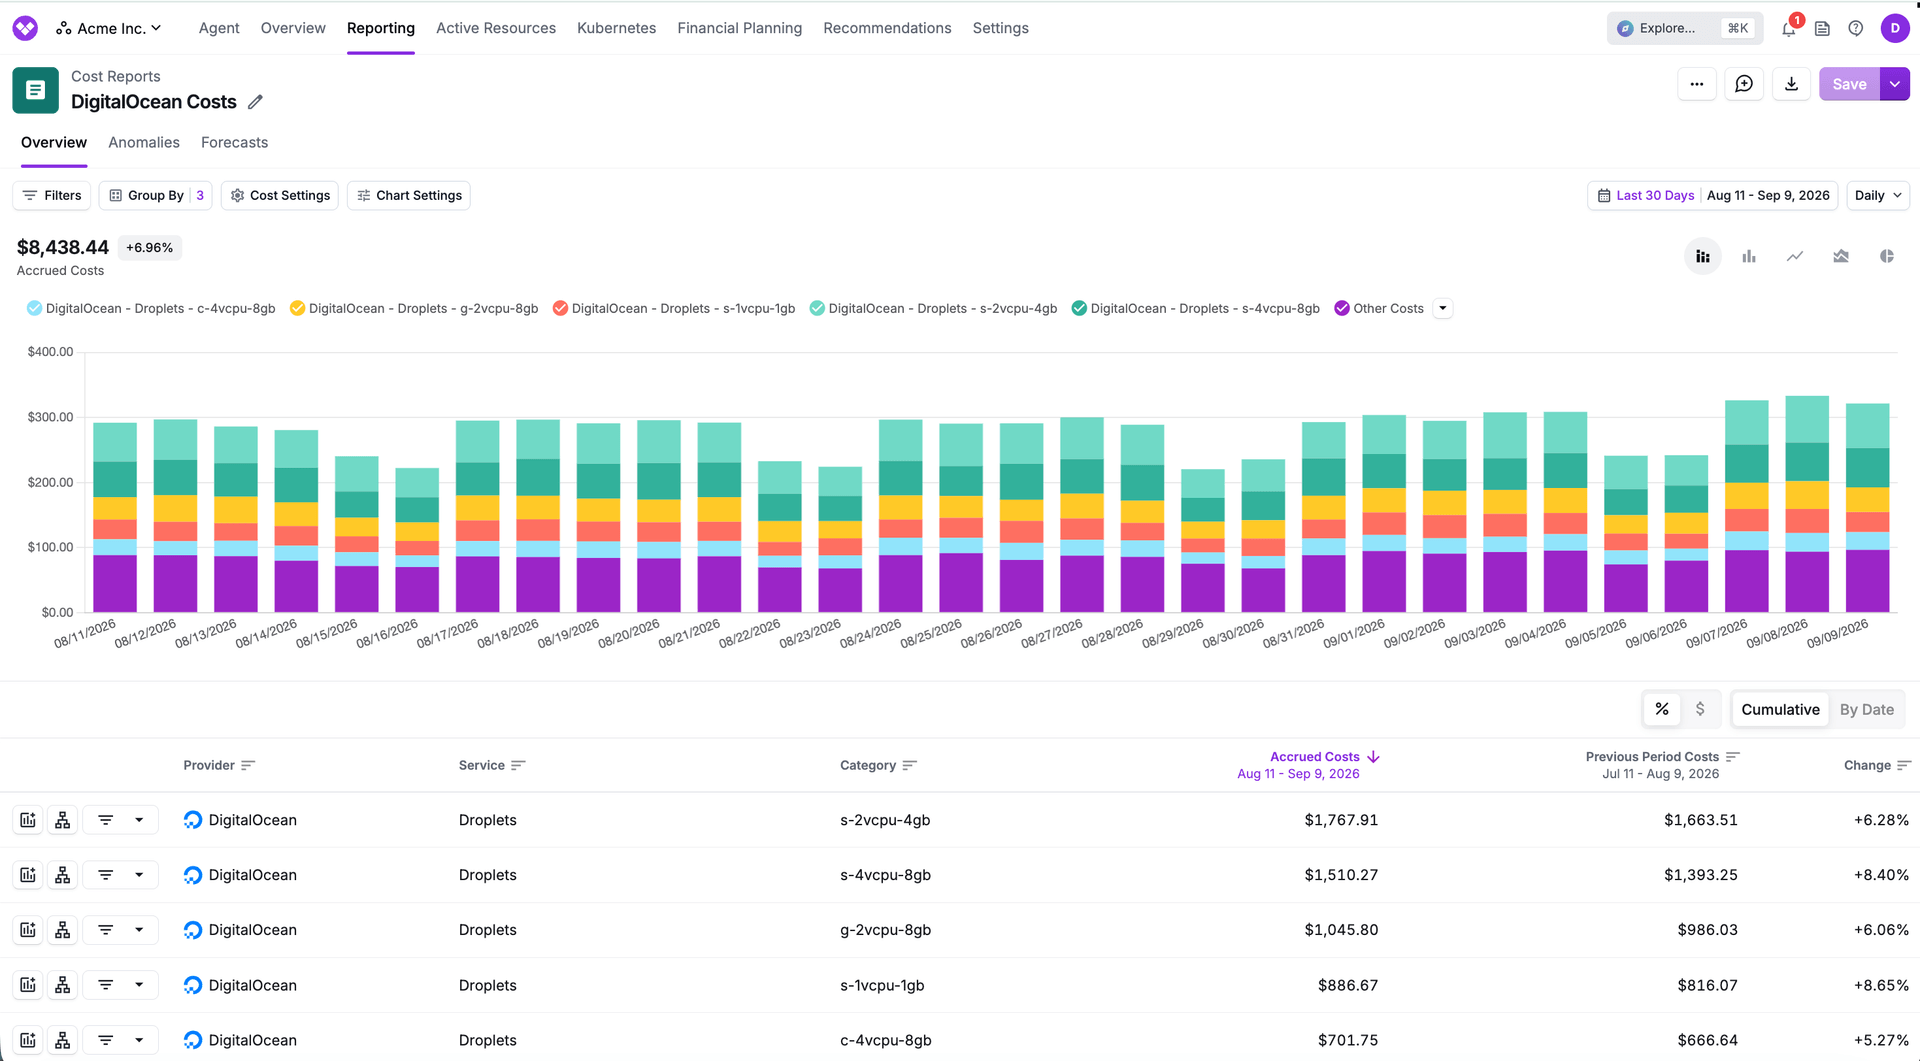Sort by Category column icon
The height and width of the screenshot is (1061, 1920).
pos(909,765)
